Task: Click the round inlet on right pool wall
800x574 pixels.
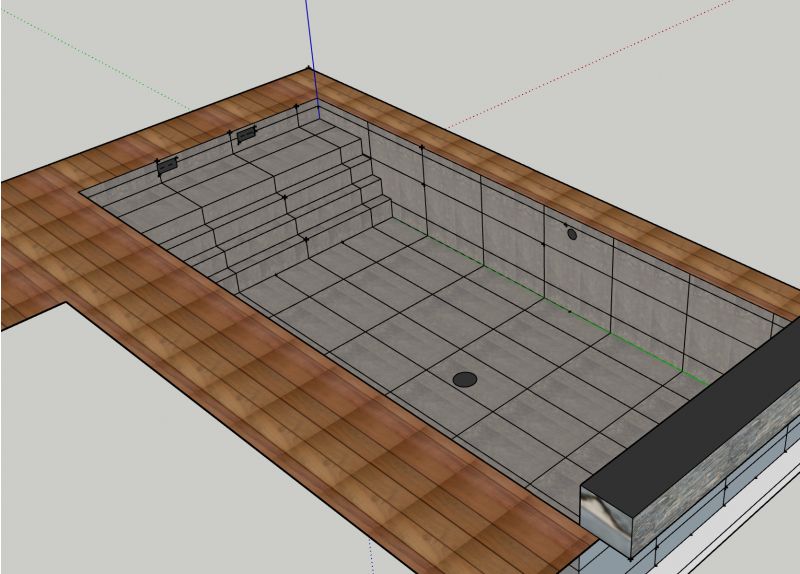Action: (572, 234)
